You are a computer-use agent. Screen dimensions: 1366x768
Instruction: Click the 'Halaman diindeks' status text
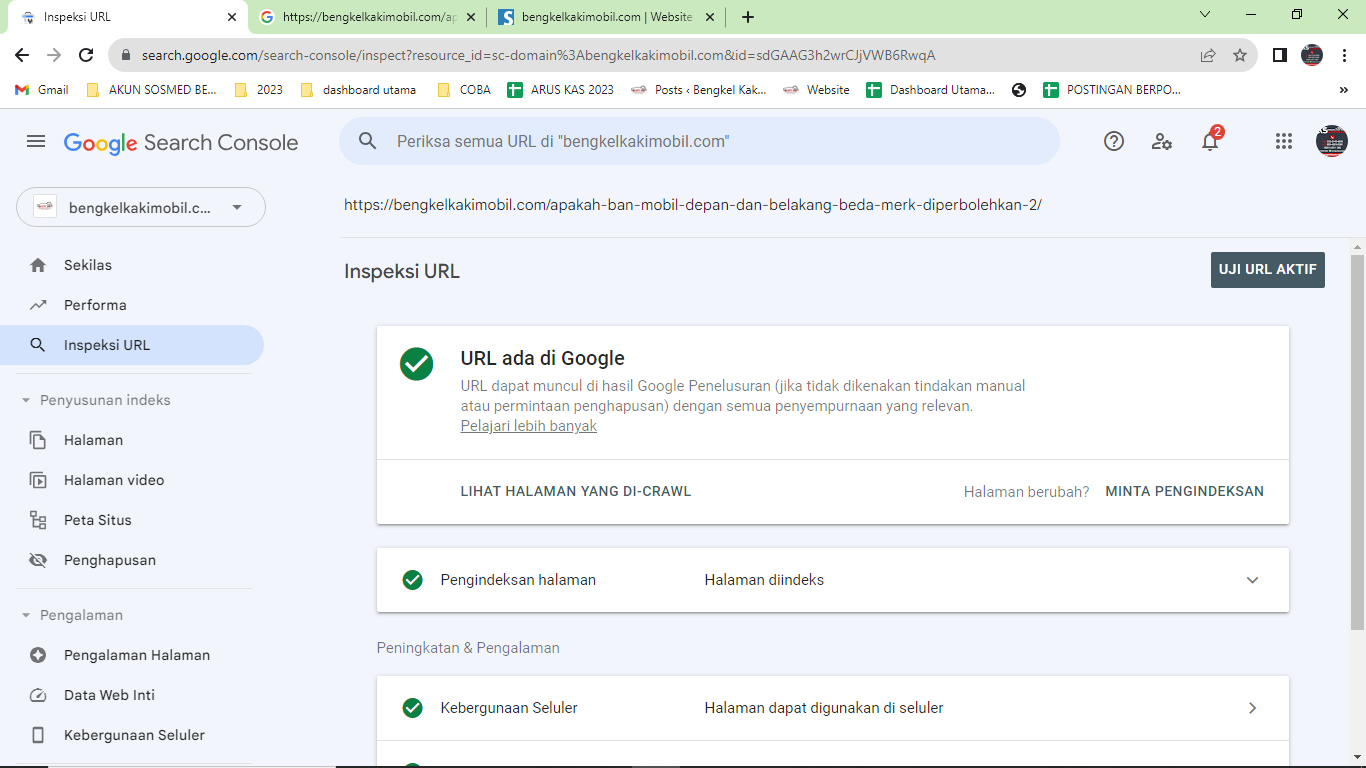(764, 580)
